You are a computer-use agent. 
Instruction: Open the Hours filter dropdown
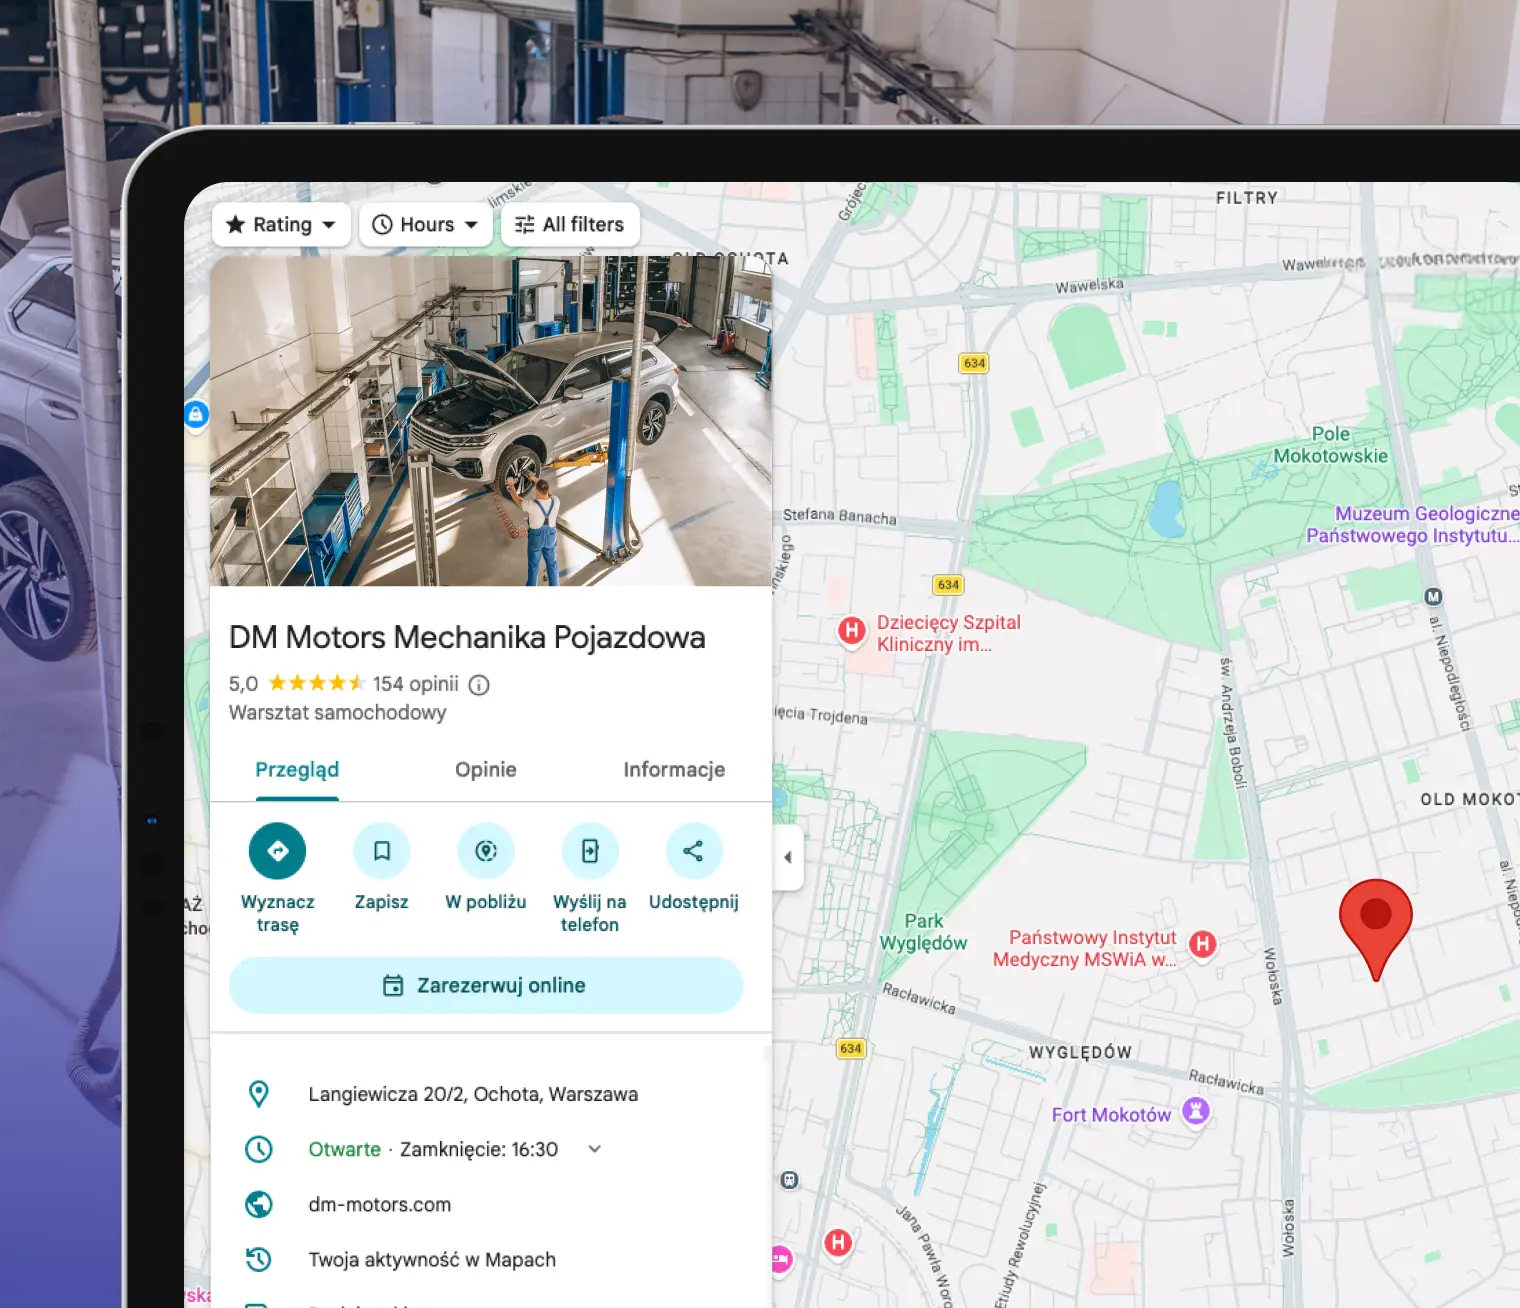pyautogui.click(x=426, y=225)
